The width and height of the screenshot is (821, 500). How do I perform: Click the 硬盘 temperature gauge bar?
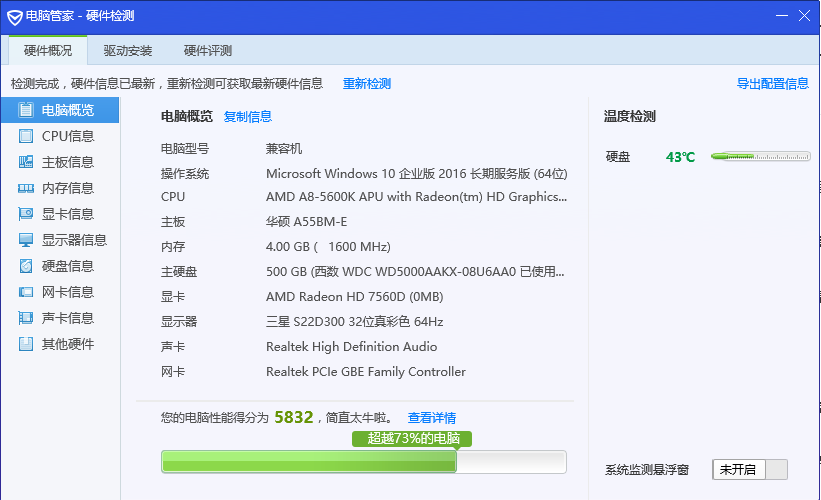760,157
